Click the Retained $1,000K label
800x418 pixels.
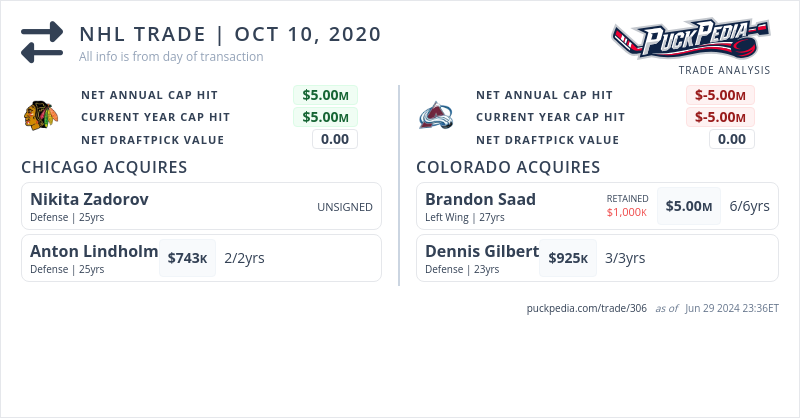627,206
